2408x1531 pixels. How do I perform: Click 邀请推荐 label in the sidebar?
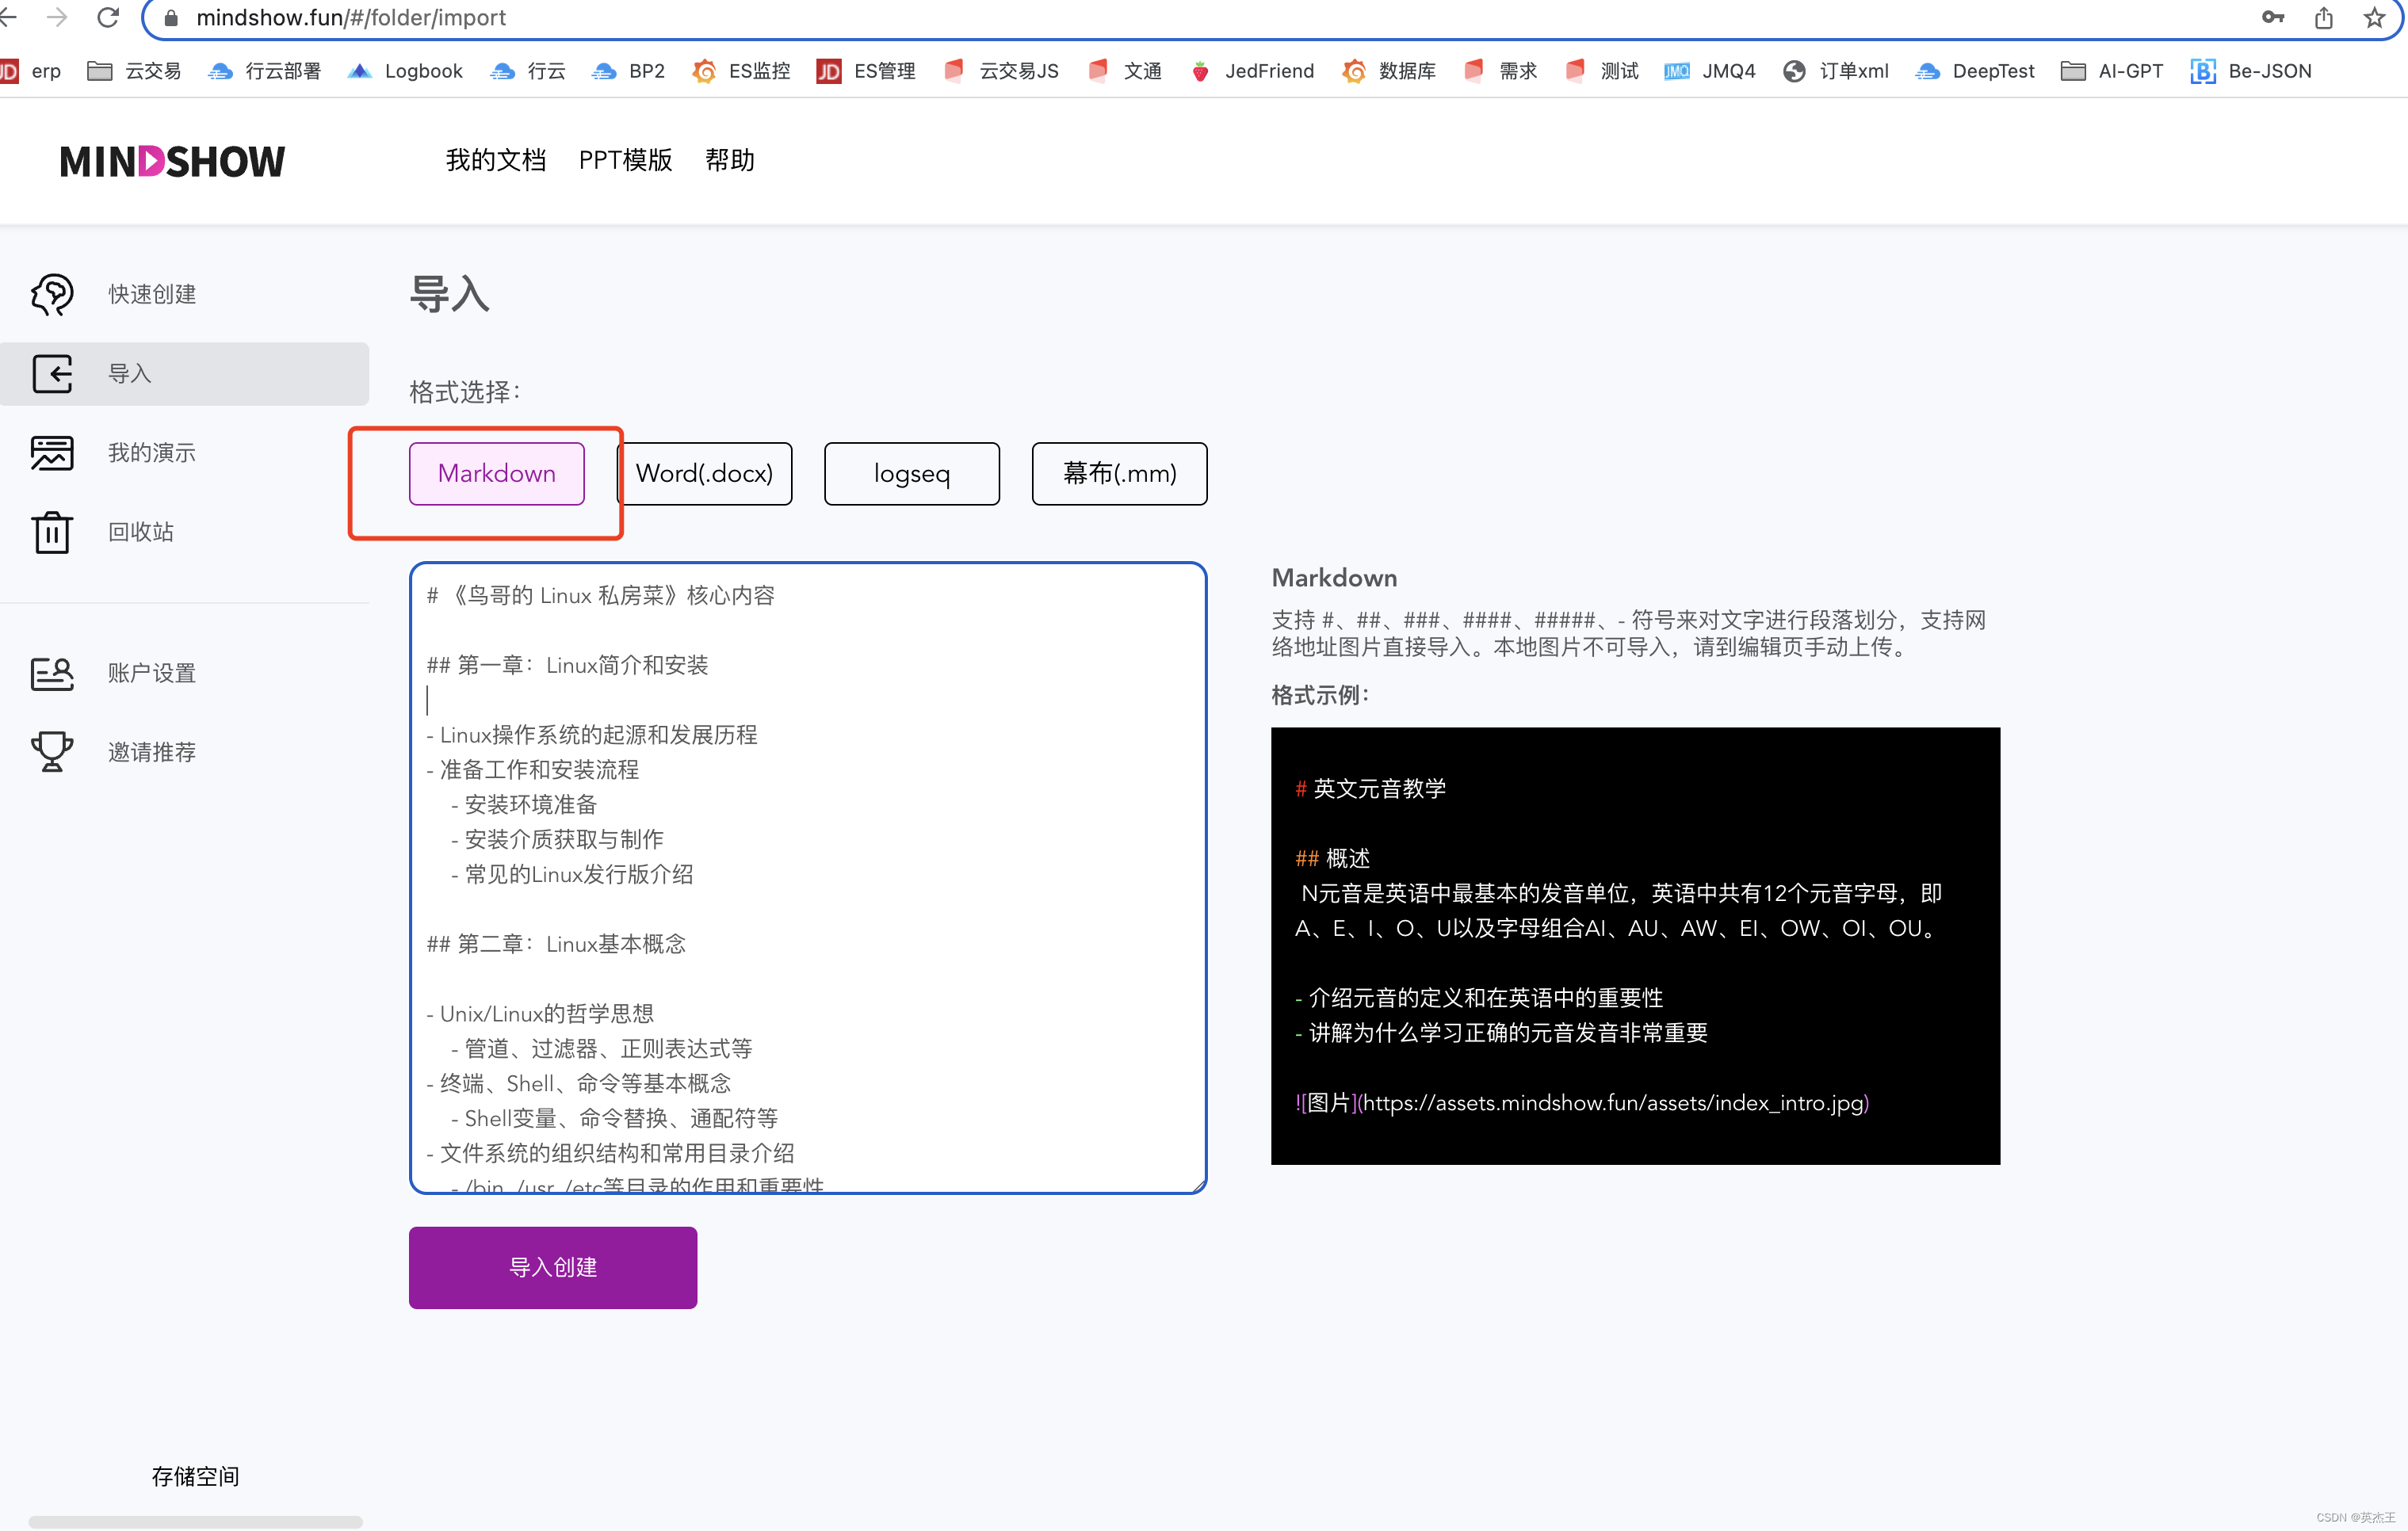tap(152, 752)
